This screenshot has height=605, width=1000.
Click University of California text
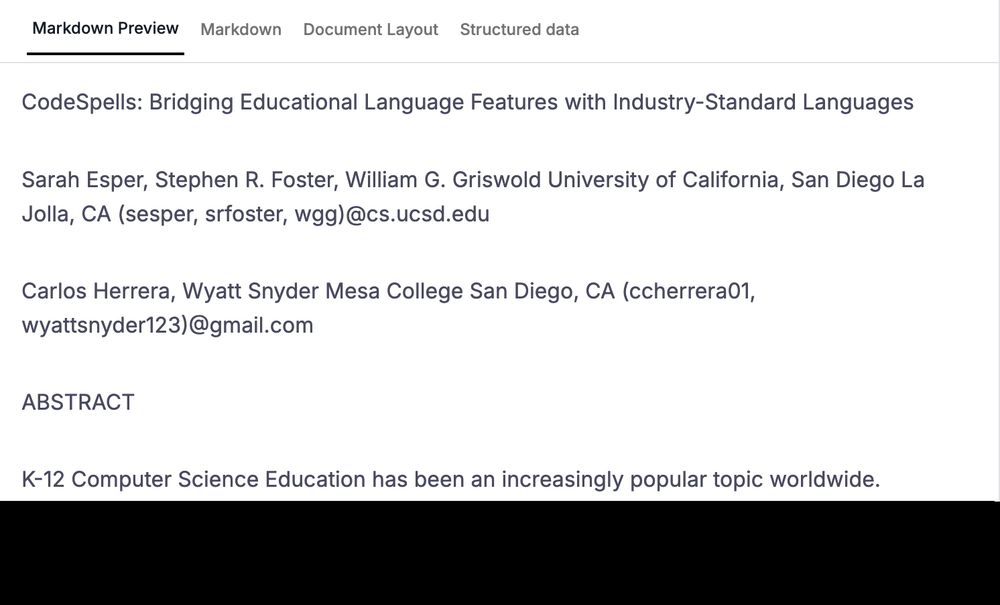click(666, 180)
